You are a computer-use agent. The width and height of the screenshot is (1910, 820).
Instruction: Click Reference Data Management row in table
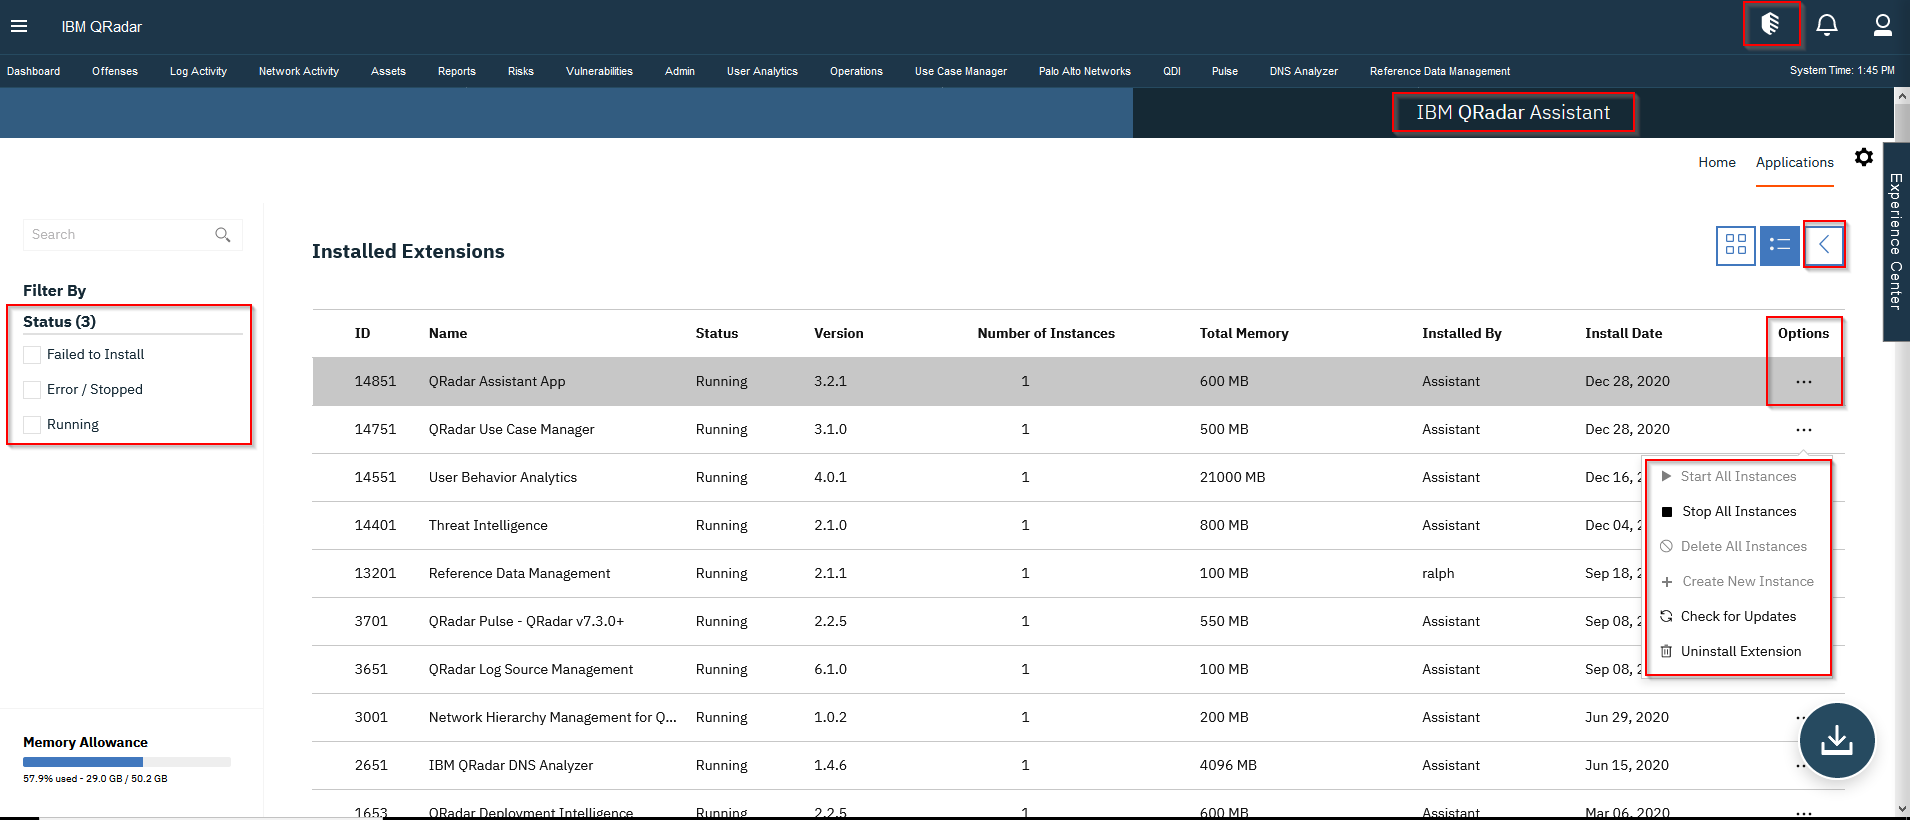click(x=1078, y=573)
